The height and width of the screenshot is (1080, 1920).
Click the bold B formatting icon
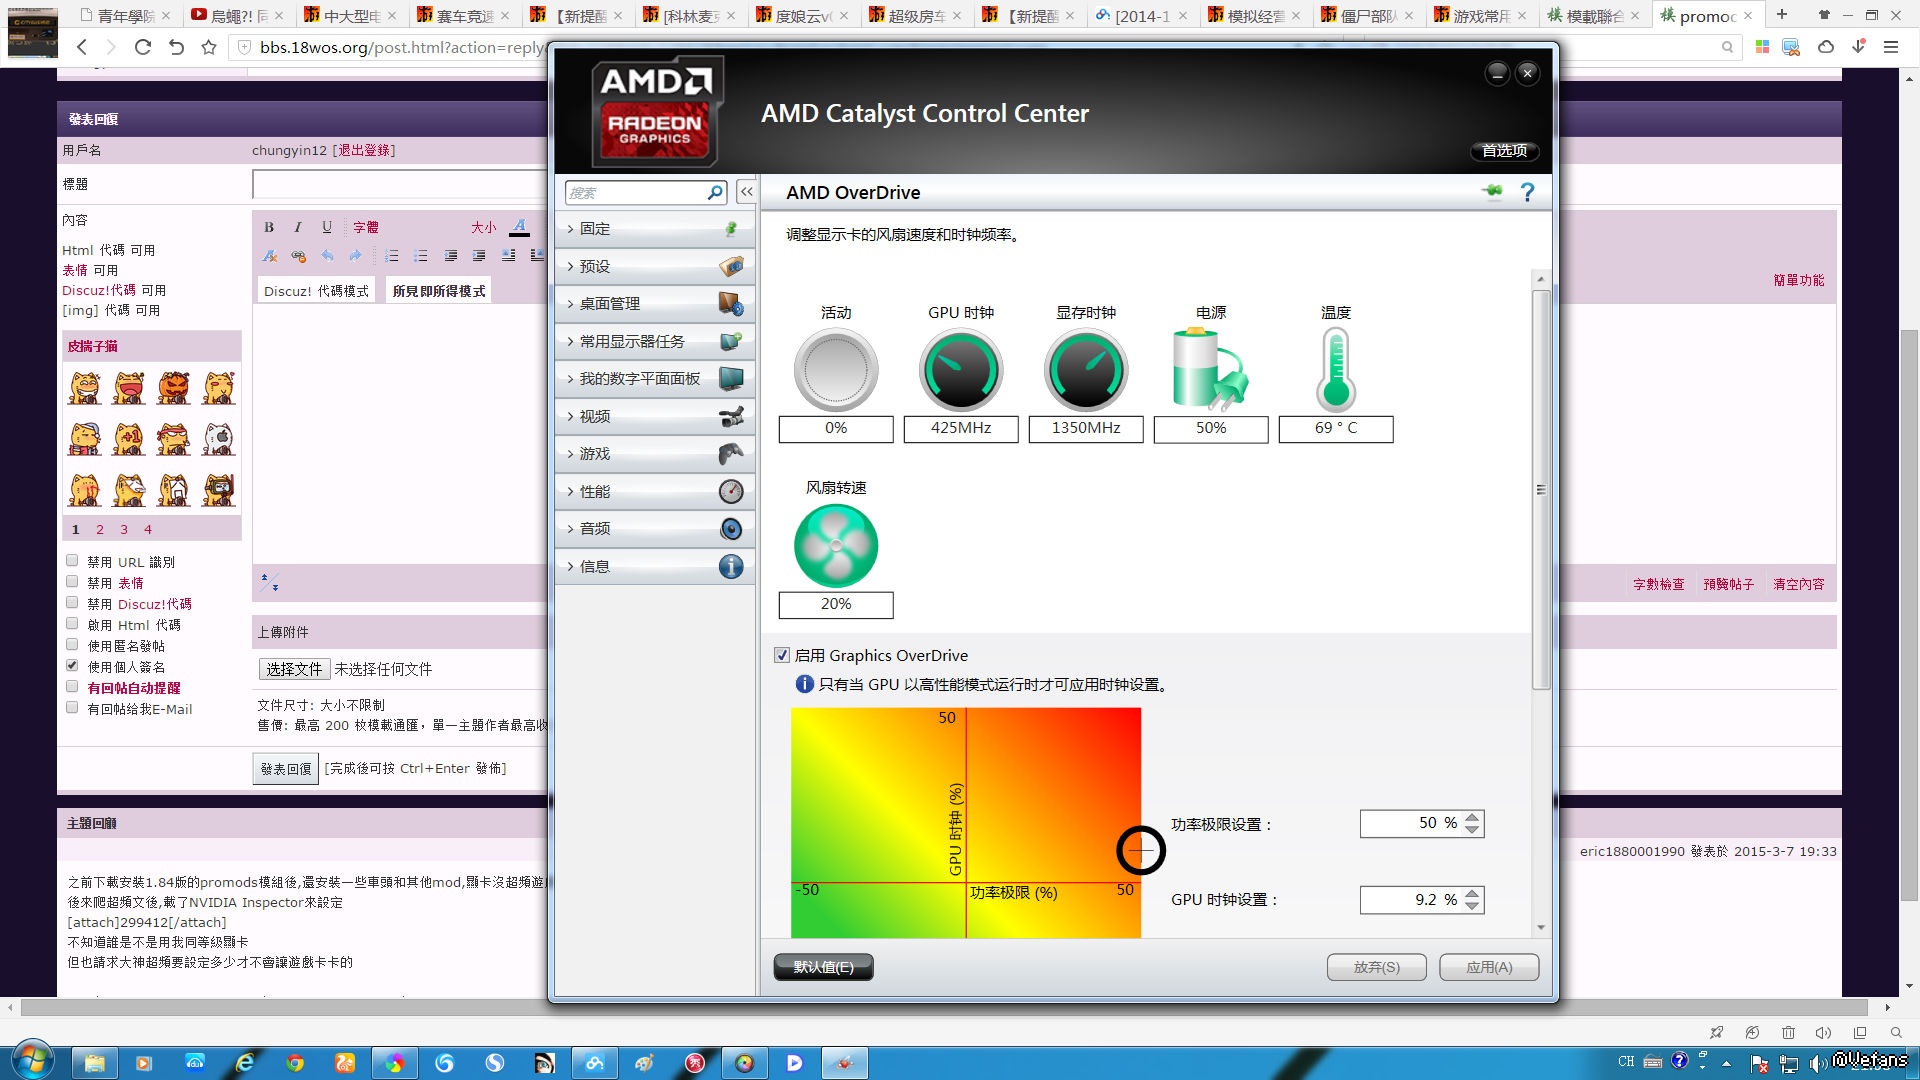[x=269, y=227]
